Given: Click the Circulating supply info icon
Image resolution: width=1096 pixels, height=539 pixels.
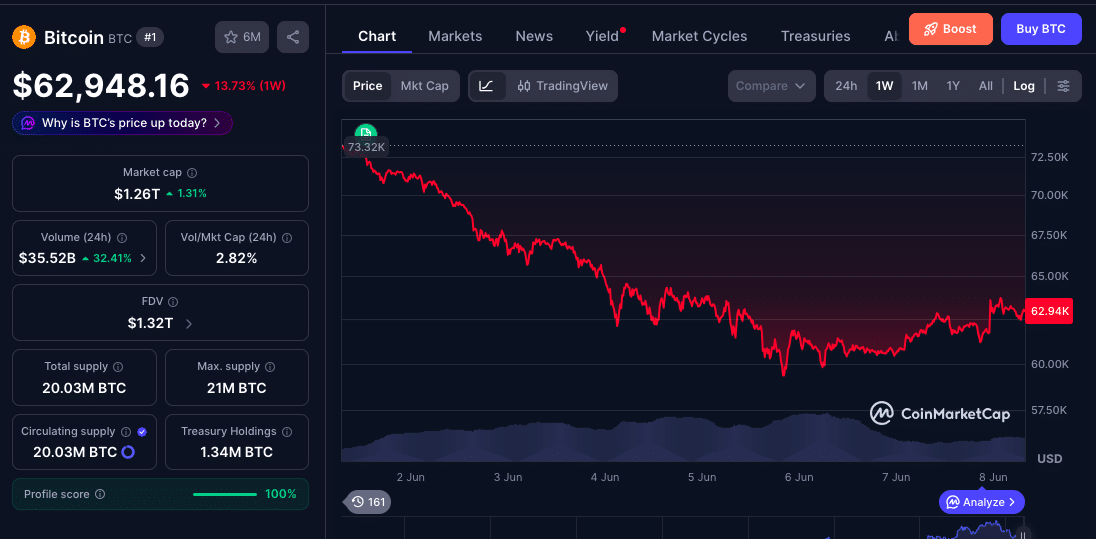Looking at the screenshot, I should (127, 432).
